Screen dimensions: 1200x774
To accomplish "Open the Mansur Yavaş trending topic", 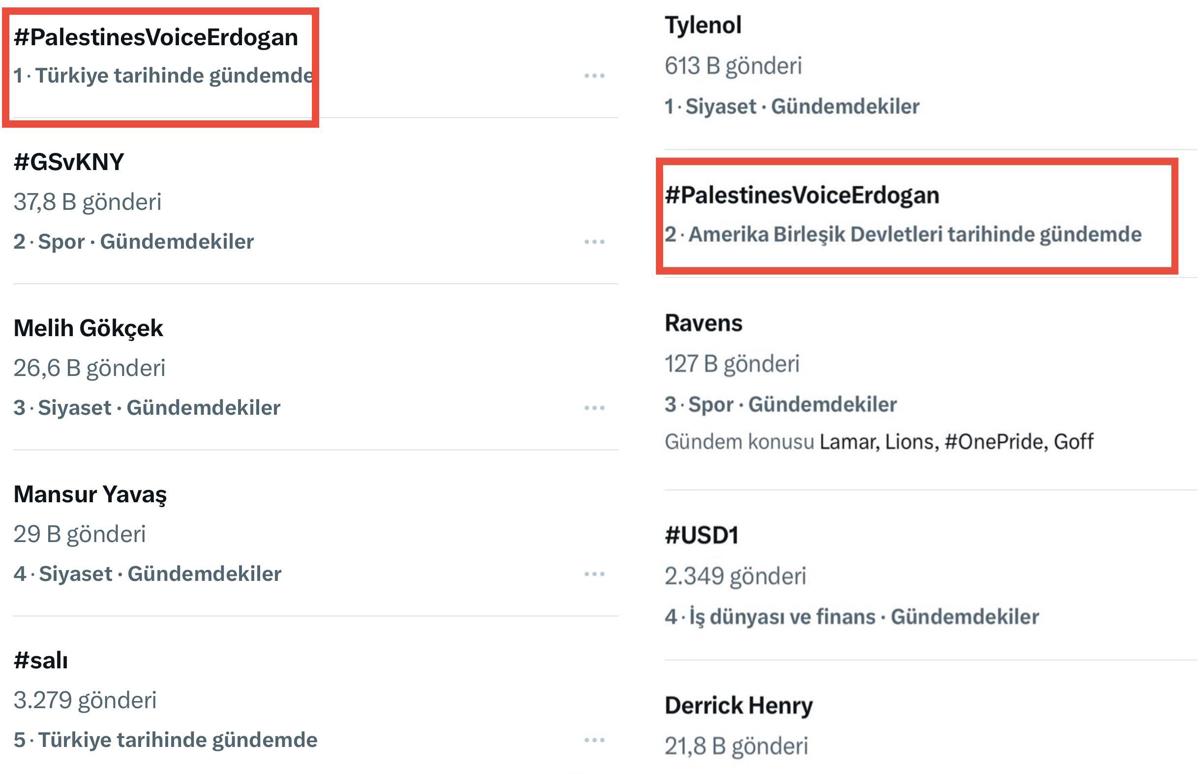I will click(90, 494).
